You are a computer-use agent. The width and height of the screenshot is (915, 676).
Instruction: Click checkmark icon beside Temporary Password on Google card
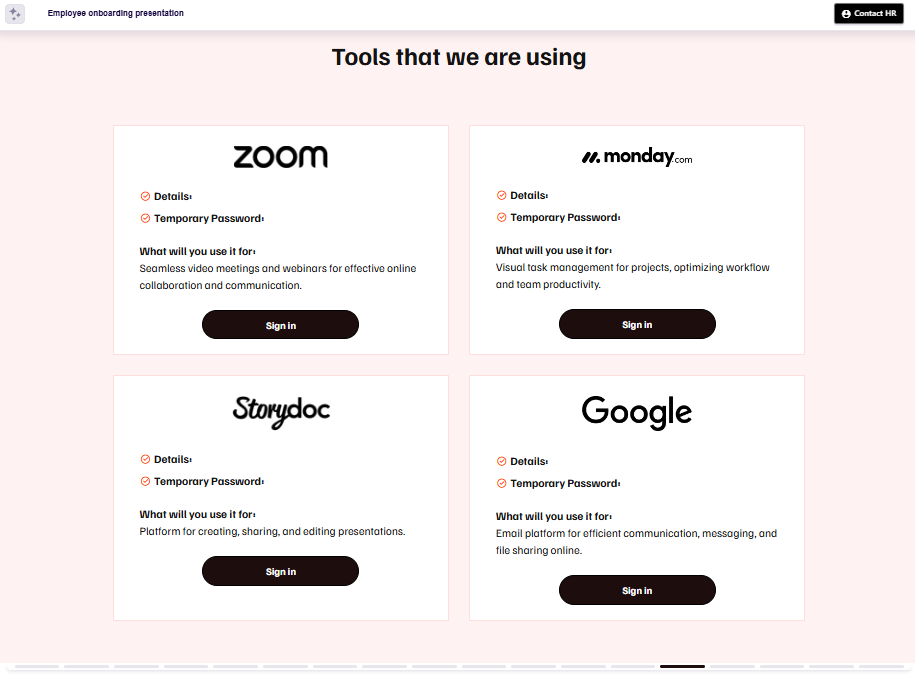501,483
